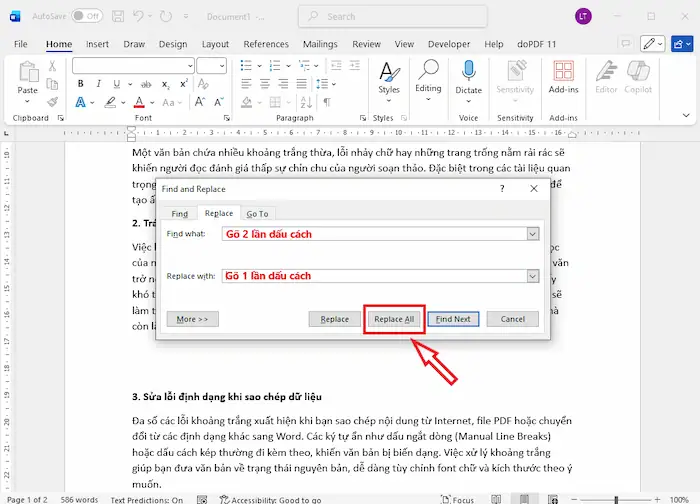Expand the Find what dropdown arrow
This screenshot has width=700, height=504.
pos(532,234)
